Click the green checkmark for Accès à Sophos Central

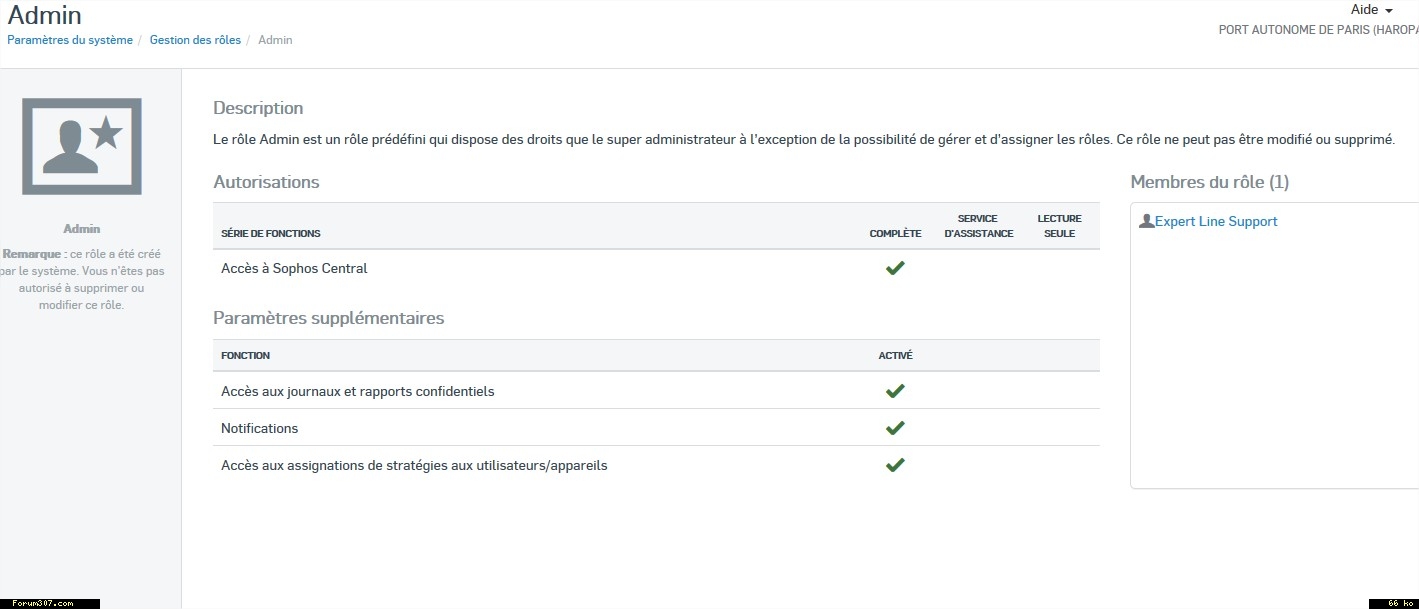(x=895, y=268)
